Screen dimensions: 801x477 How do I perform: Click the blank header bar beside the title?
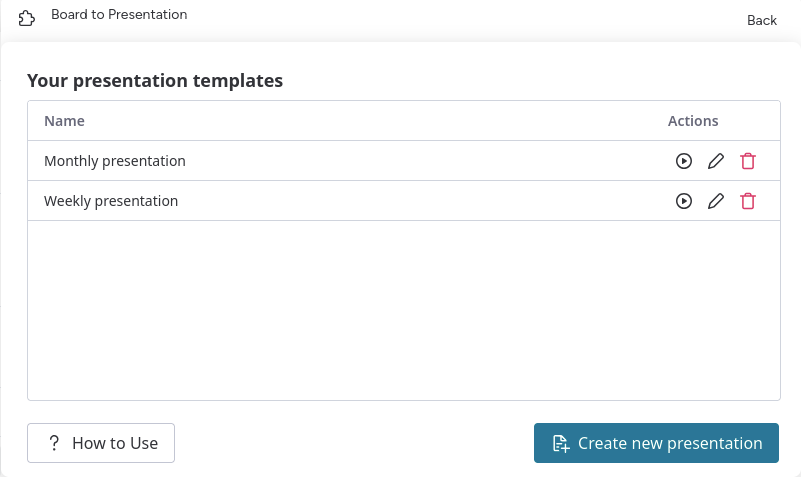[x=450, y=18]
